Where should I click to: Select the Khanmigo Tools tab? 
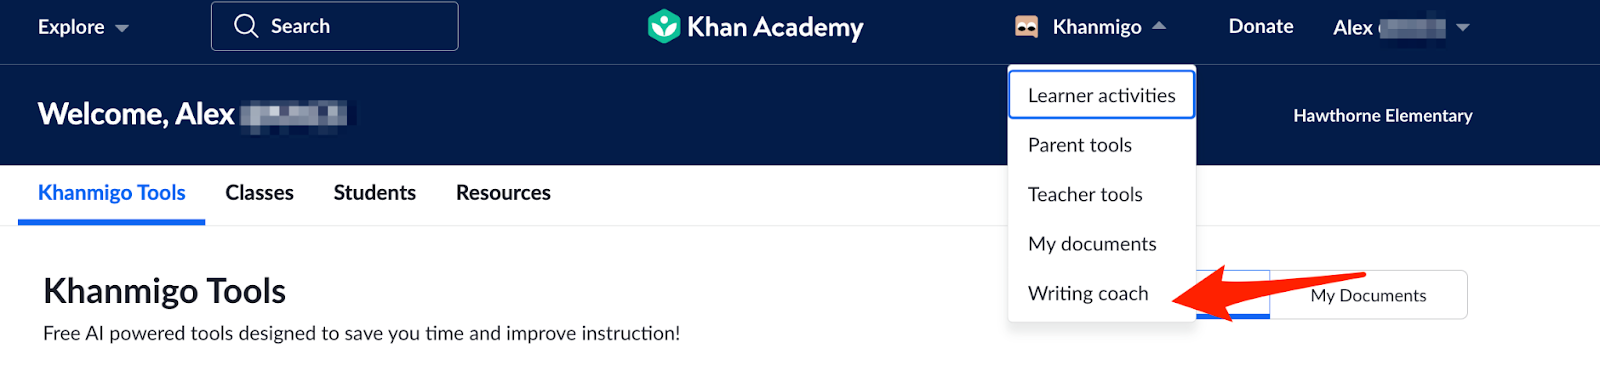(112, 193)
